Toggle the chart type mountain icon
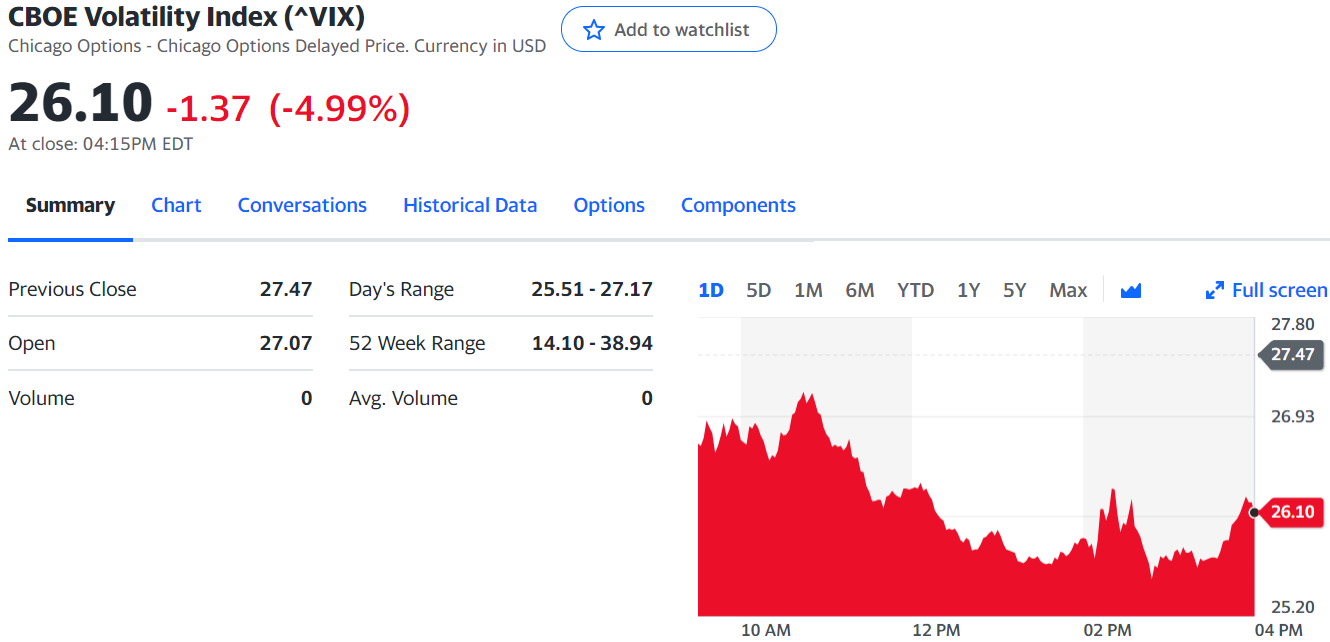The width and height of the screenshot is (1330, 642). point(1131,291)
